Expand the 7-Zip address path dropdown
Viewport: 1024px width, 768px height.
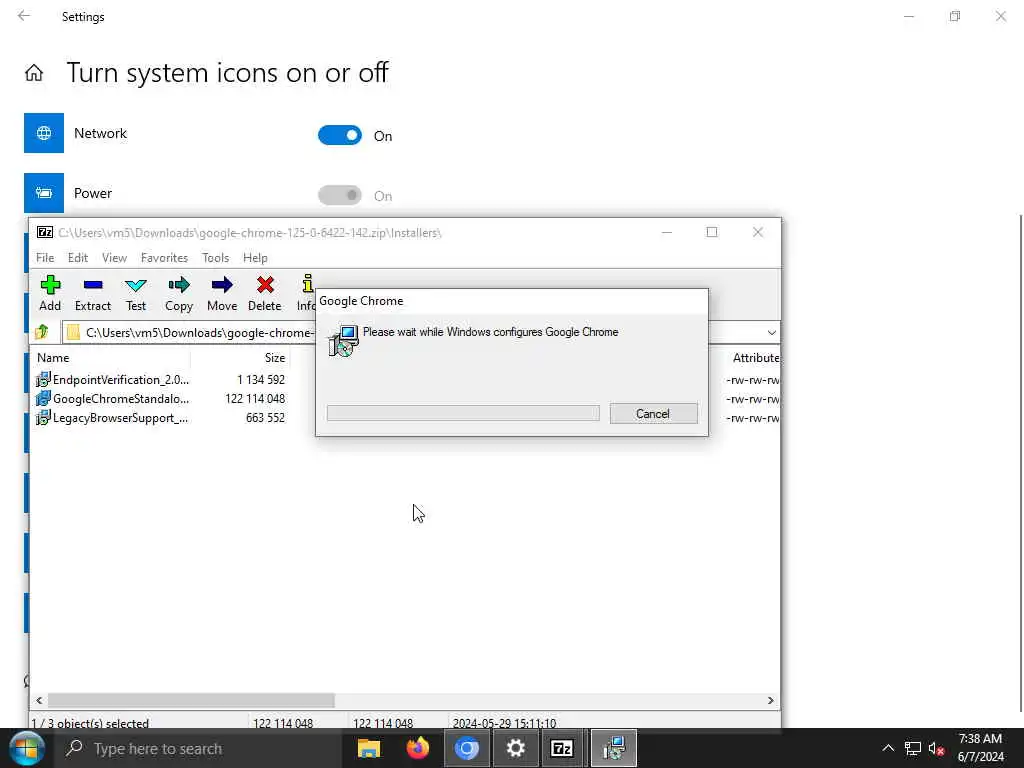(771, 333)
